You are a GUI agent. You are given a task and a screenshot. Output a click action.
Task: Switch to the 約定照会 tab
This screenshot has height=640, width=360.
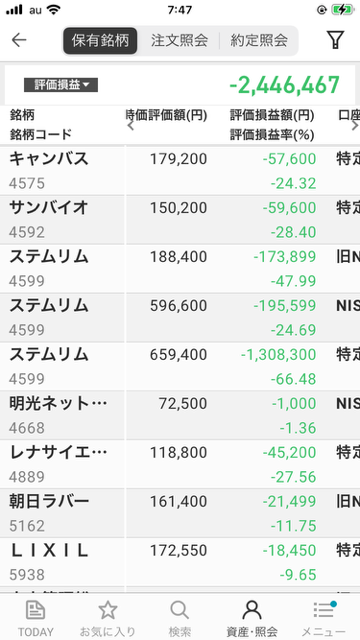click(x=259, y=40)
